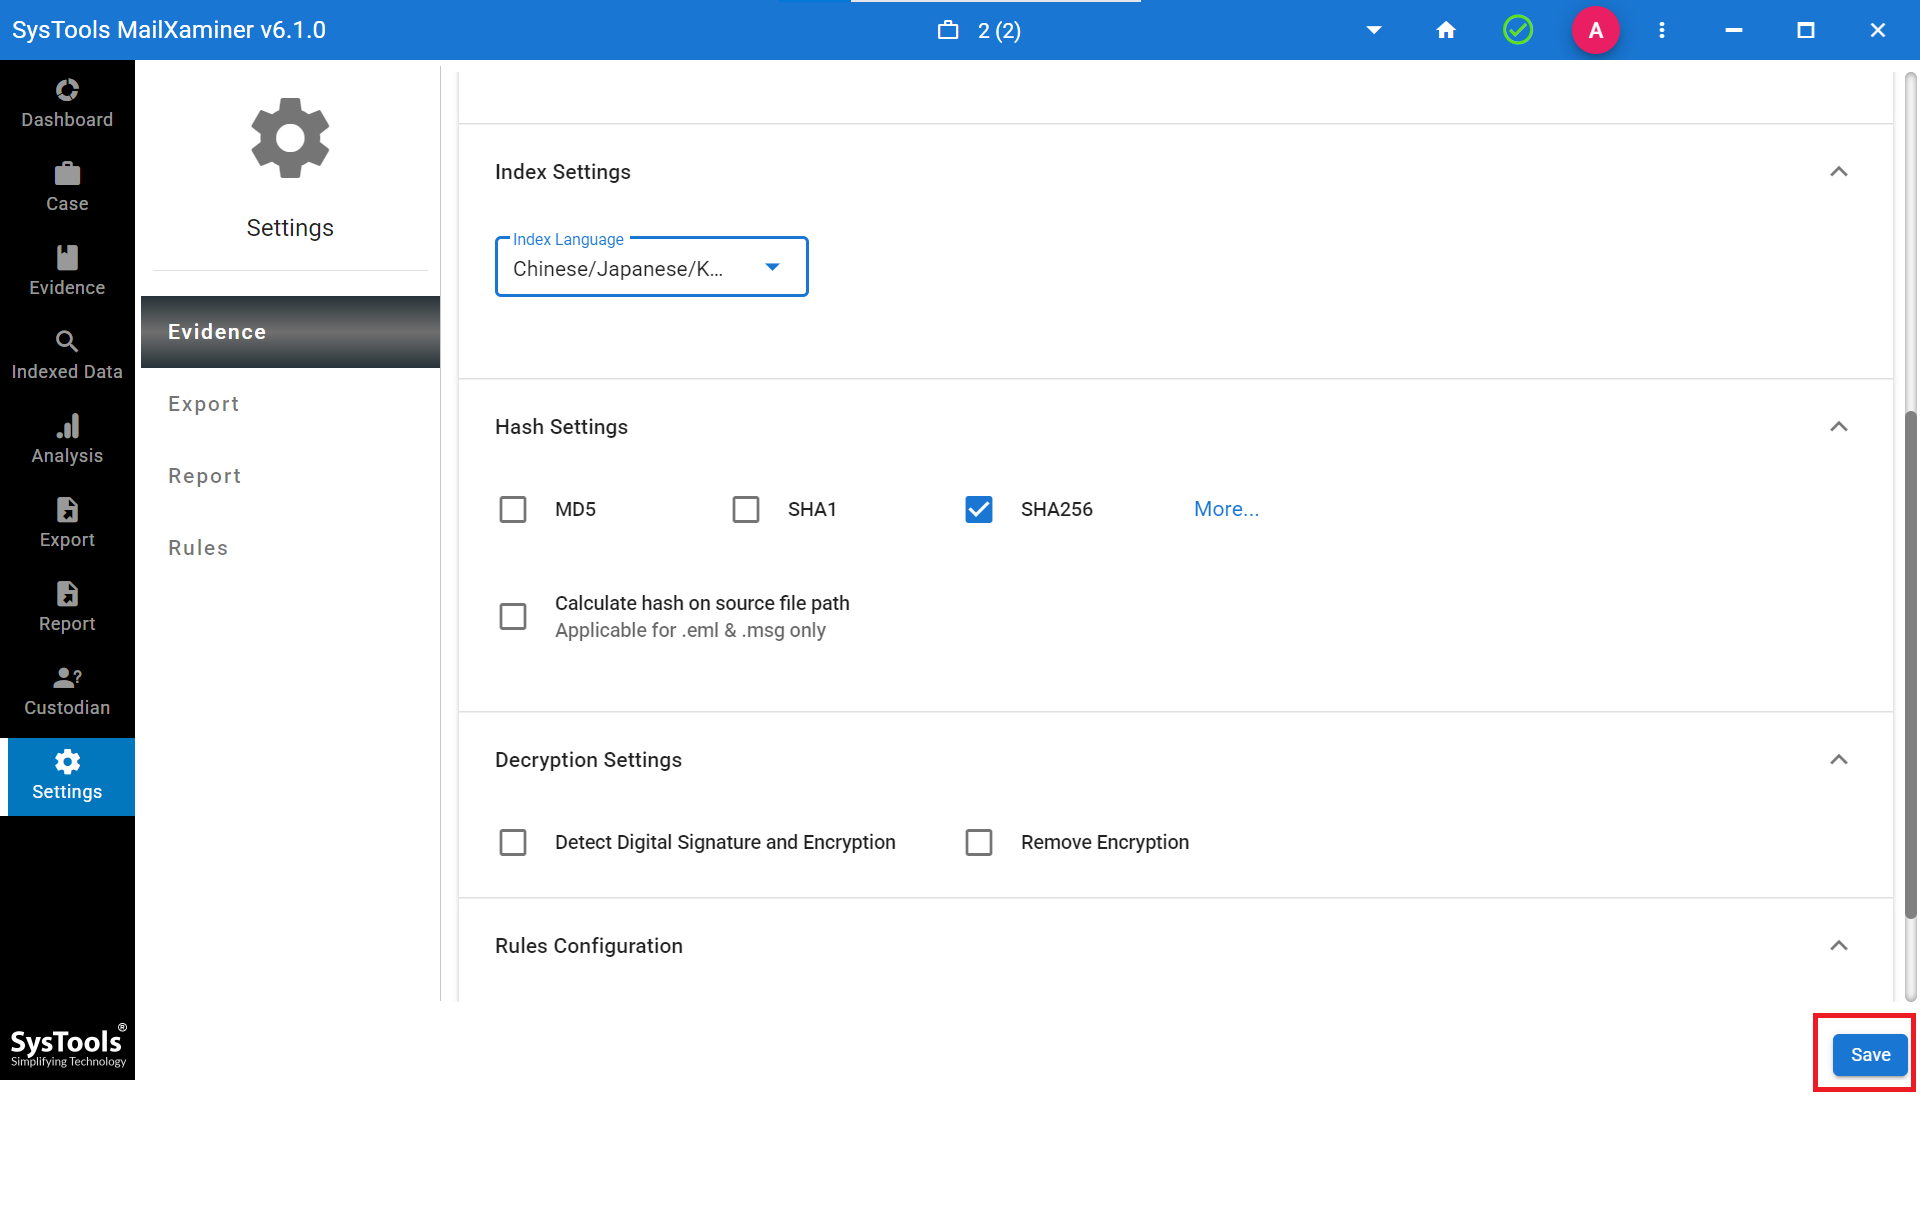The height and width of the screenshot is (1210, 1920).
Task: Click the user avatar A icon
Action: (x=1595, y=30)
